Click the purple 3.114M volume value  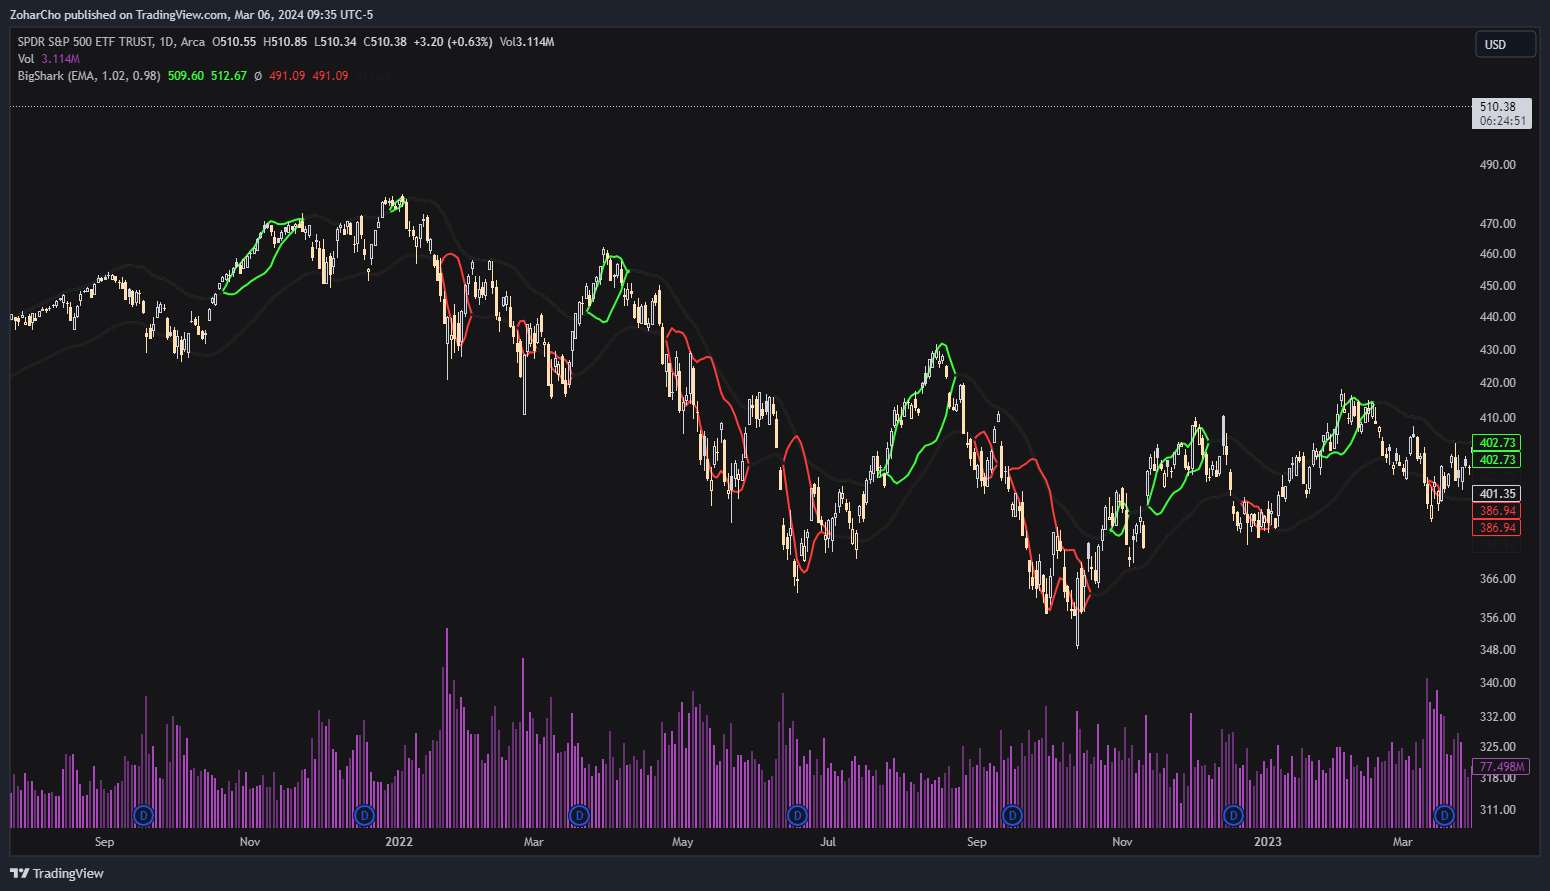pyautogui.click(x=60, y=59)
